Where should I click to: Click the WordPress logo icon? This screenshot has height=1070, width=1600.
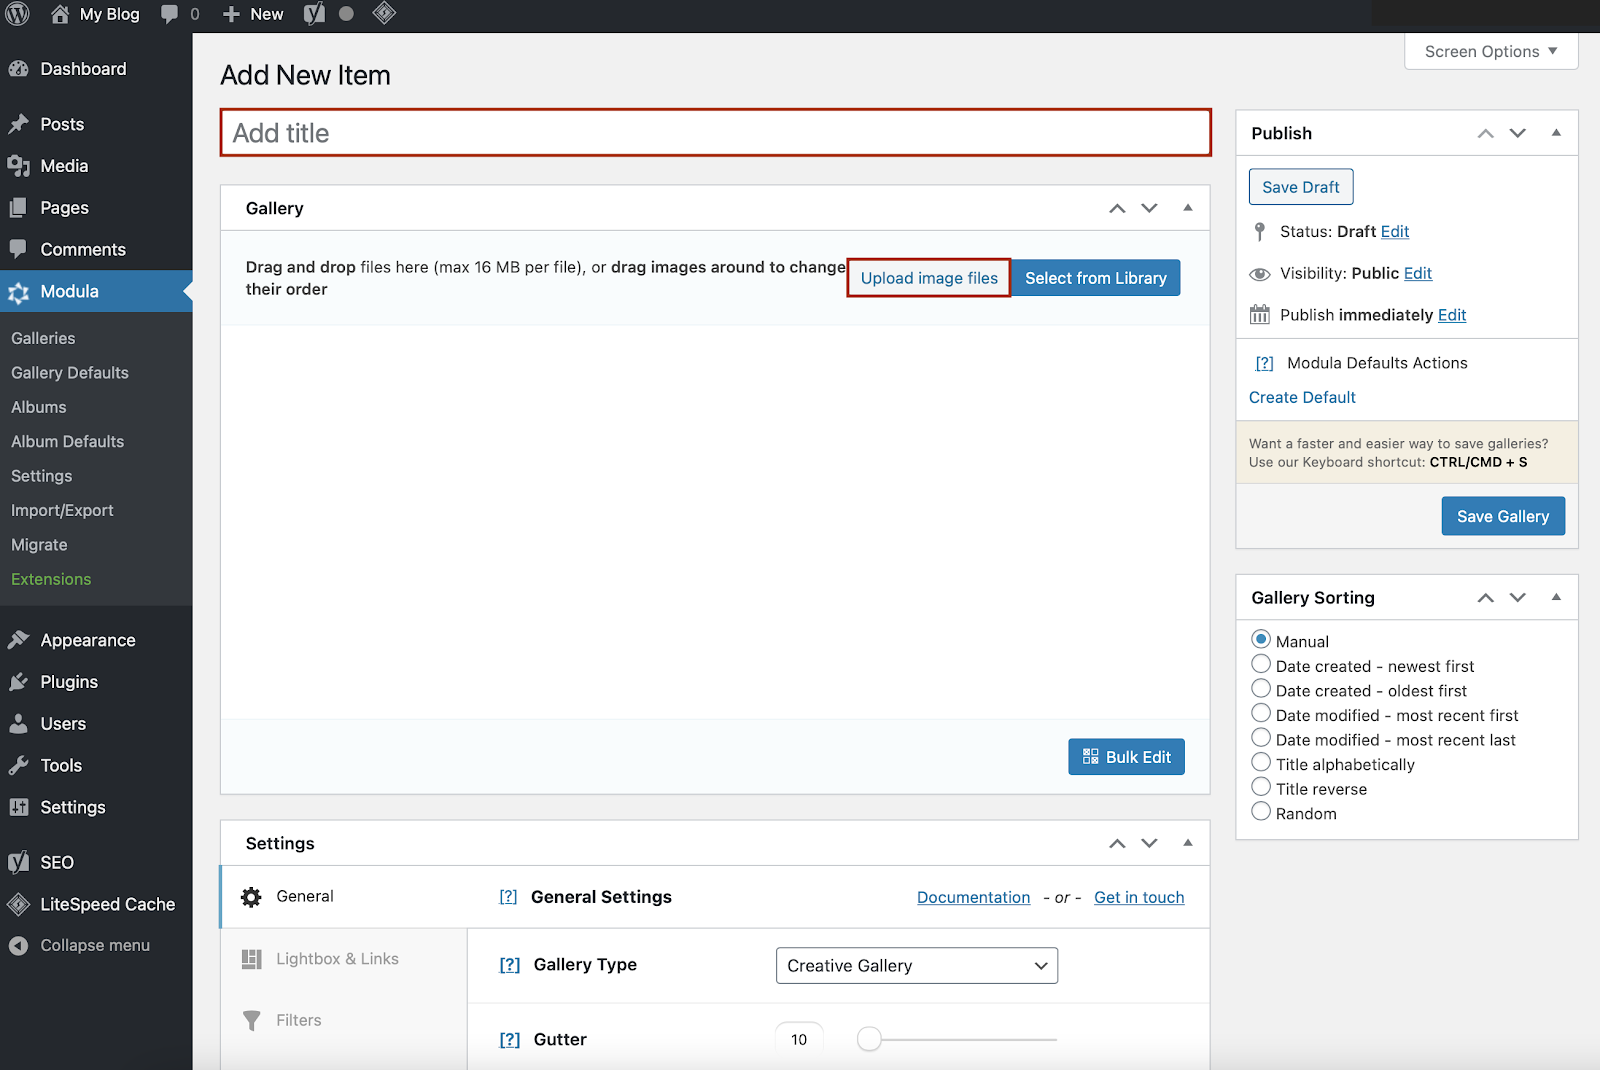point(18,14)
